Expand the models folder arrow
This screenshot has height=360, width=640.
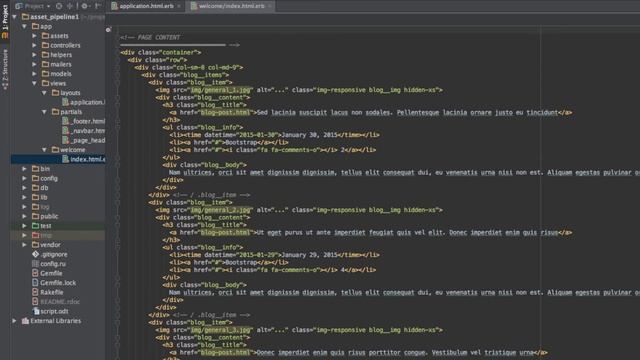[35, 74]
